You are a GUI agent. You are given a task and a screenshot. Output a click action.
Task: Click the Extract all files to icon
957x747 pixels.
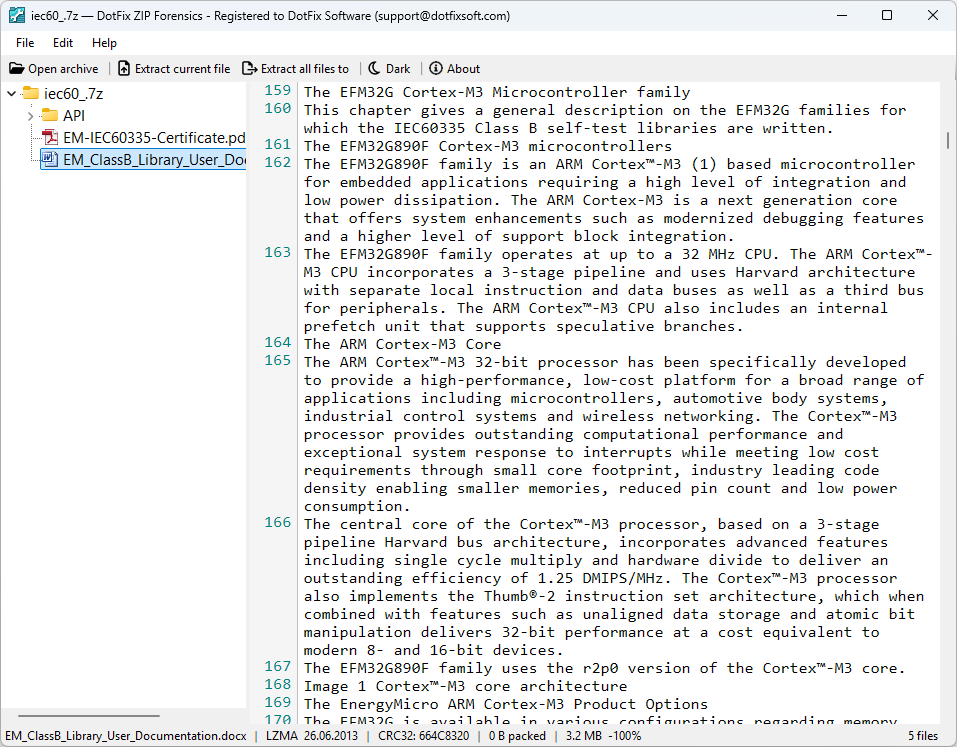[250, 68]
